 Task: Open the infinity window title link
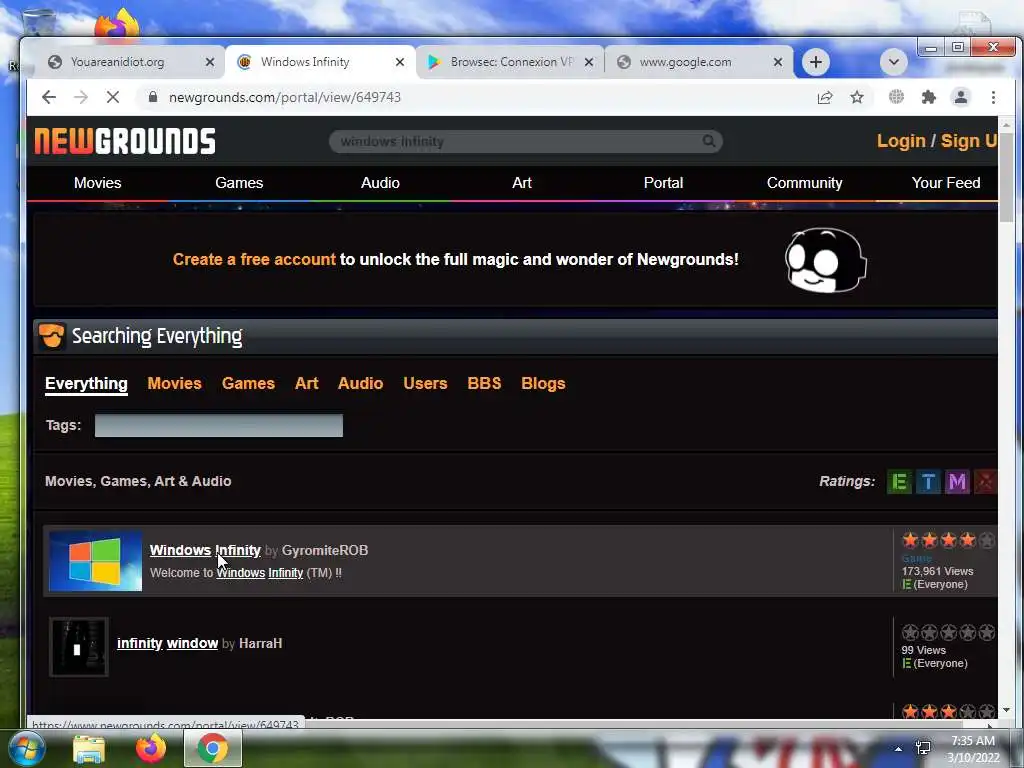click(167, 643)
